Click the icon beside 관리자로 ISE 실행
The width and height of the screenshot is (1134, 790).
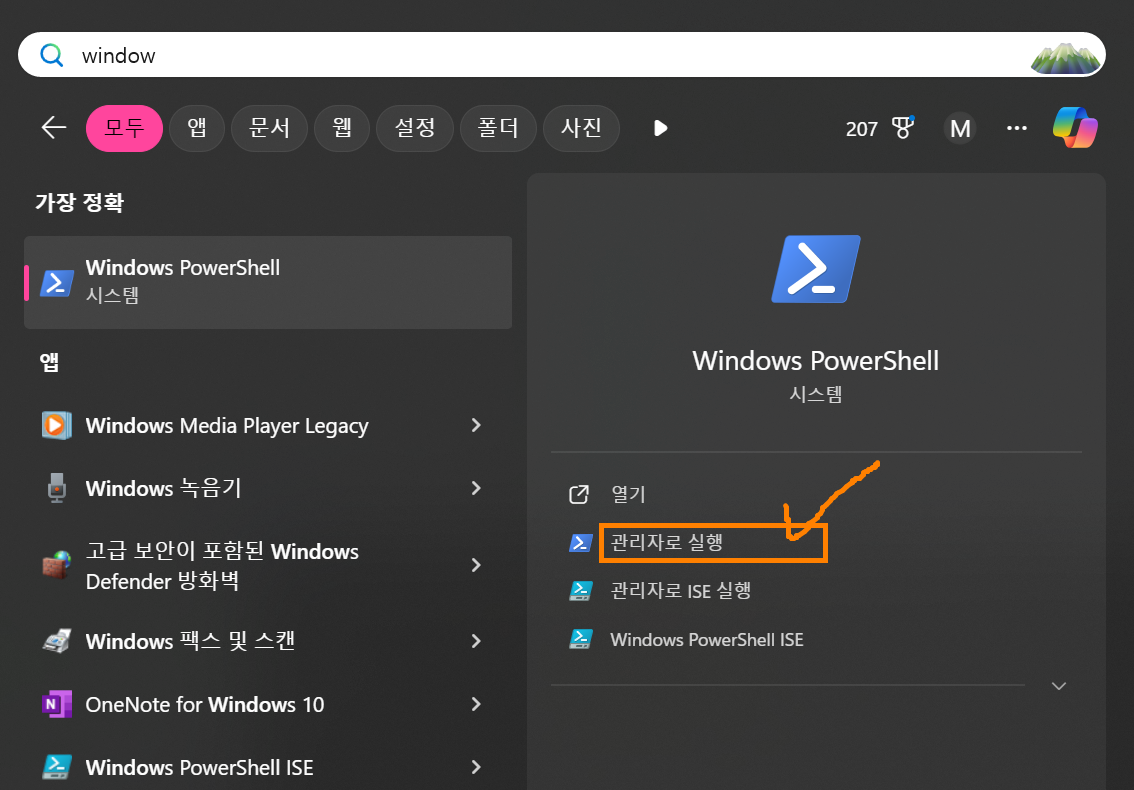click(x=581, y=591)
